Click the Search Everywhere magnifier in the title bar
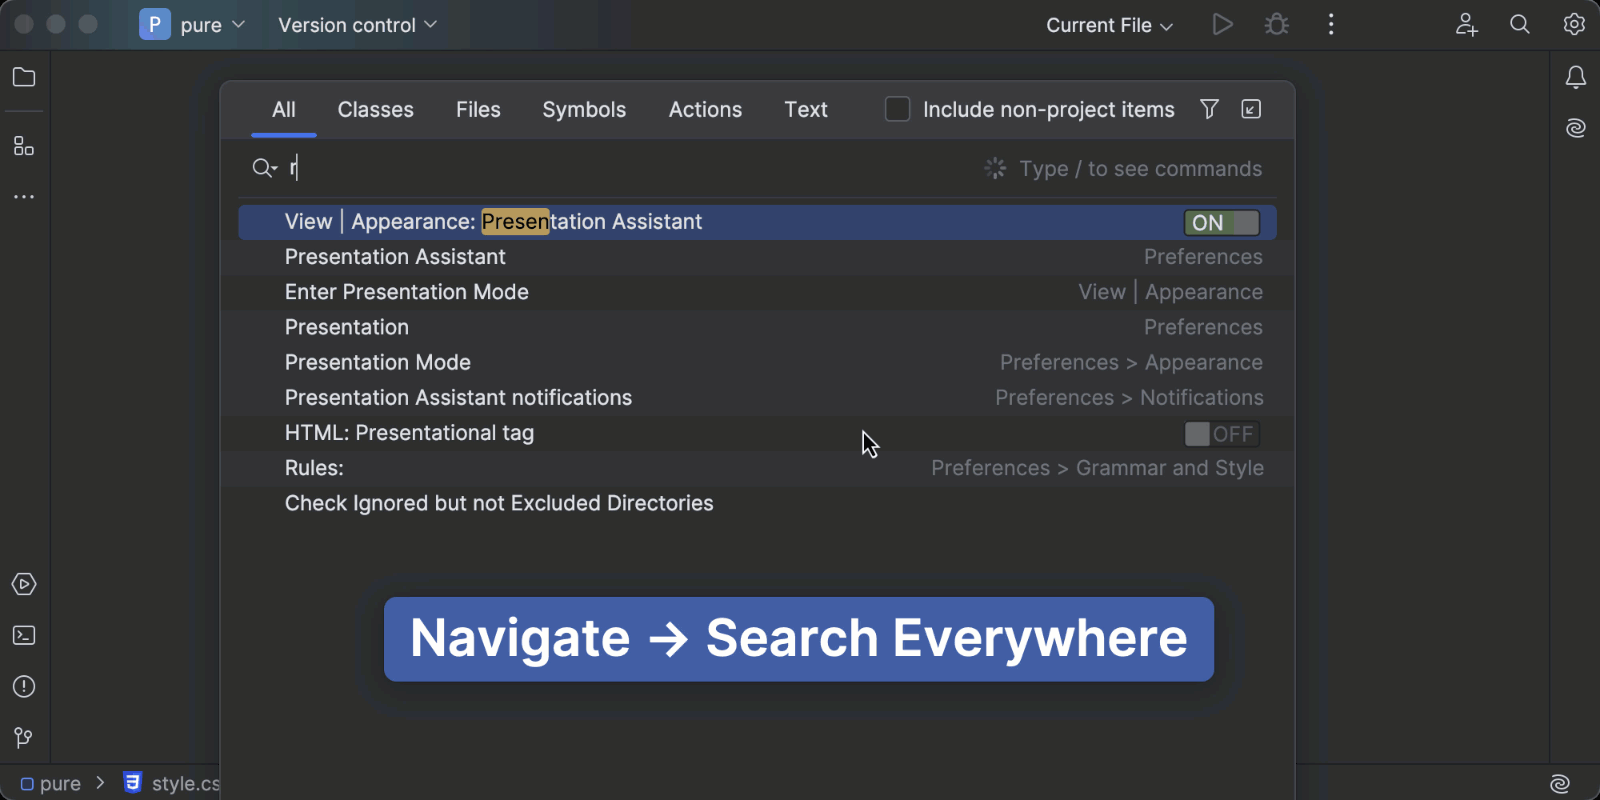This screenshot has width=1600, height=800. pyautogui.click(x=1520, y=24)
